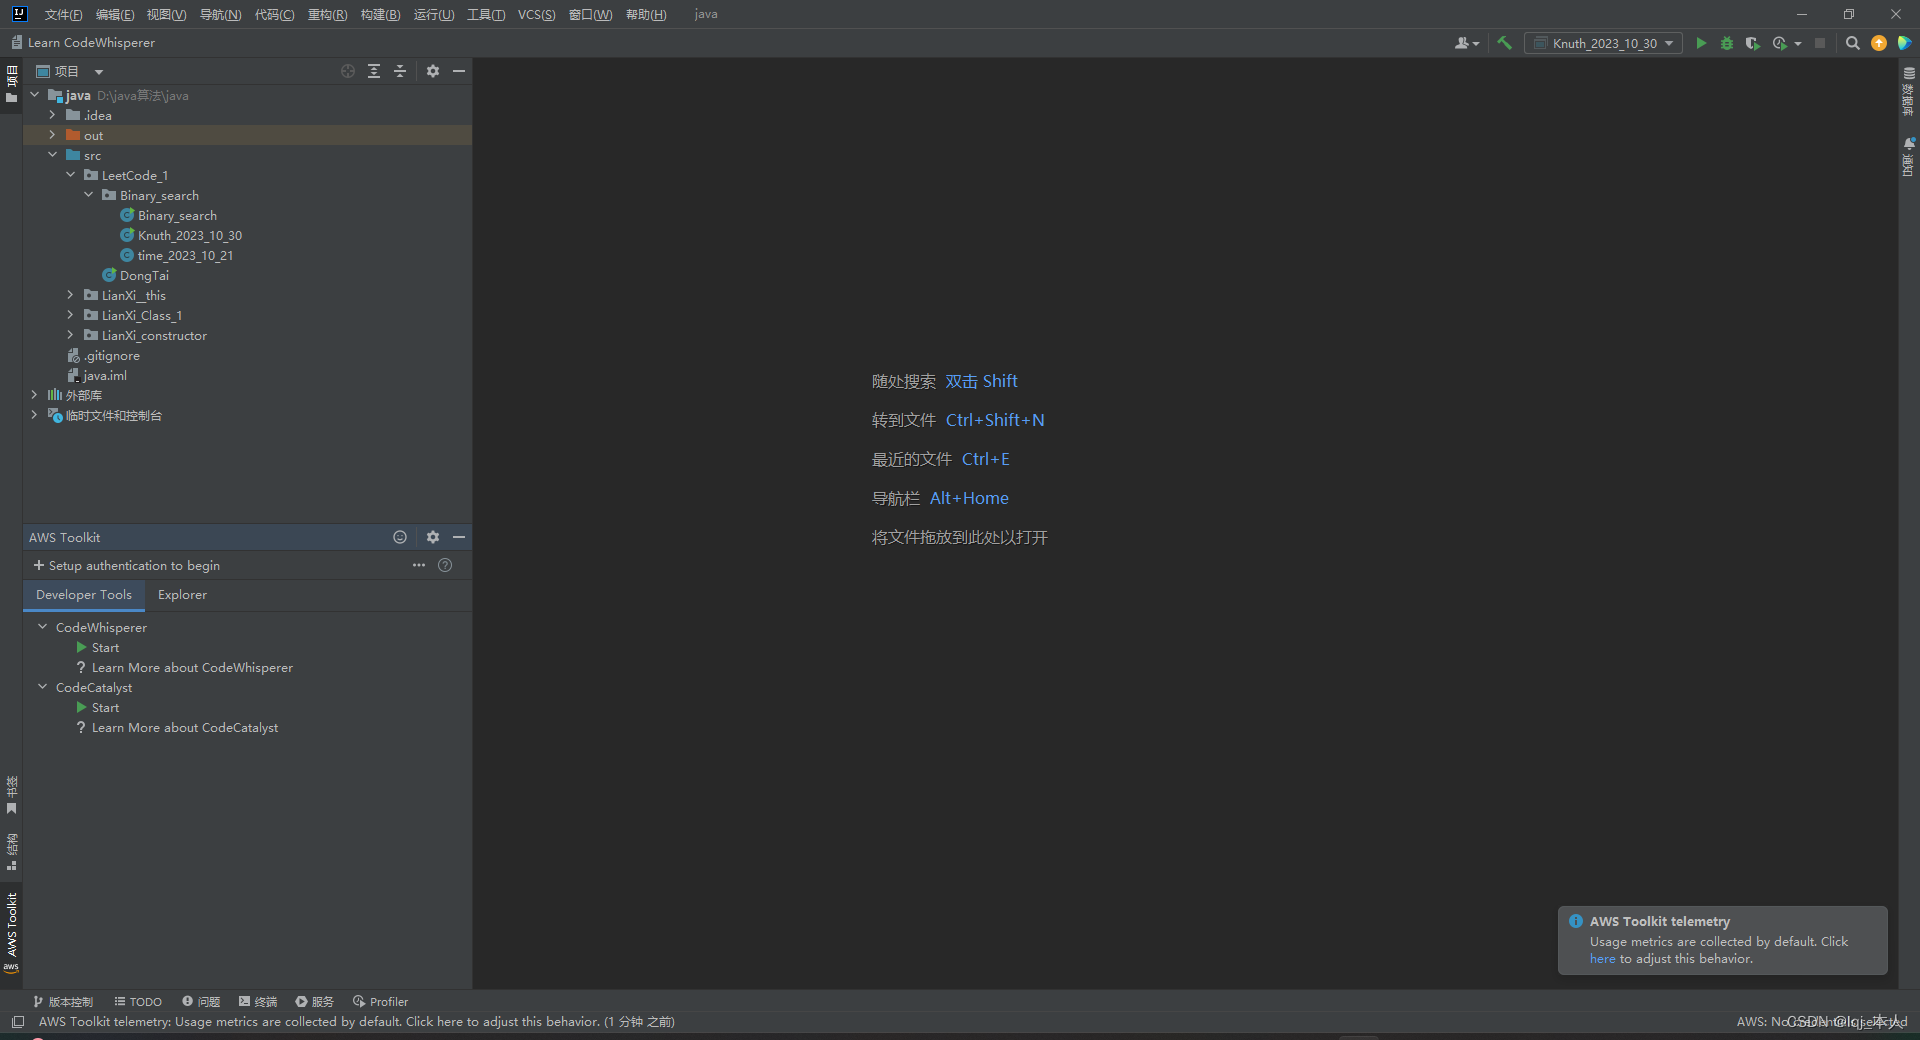
Task: Collapse the CodeWhisperer tree node
Action: [x=42, y=627]
